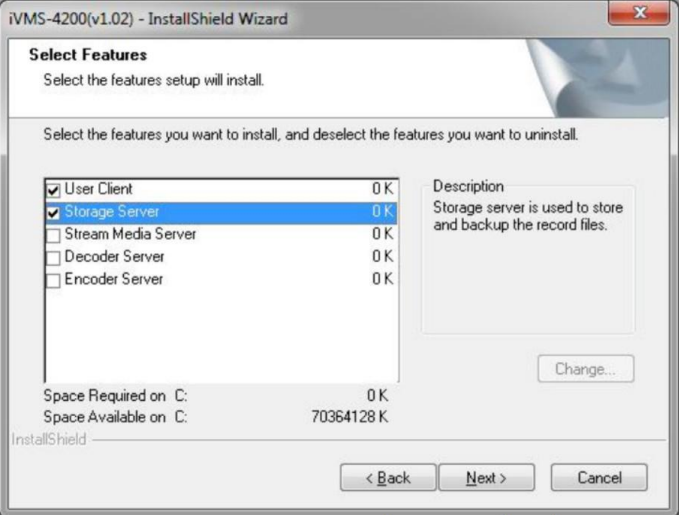Click the greyed-out Change... button
This screenshot has width=679, height=515.
point(586,369)
